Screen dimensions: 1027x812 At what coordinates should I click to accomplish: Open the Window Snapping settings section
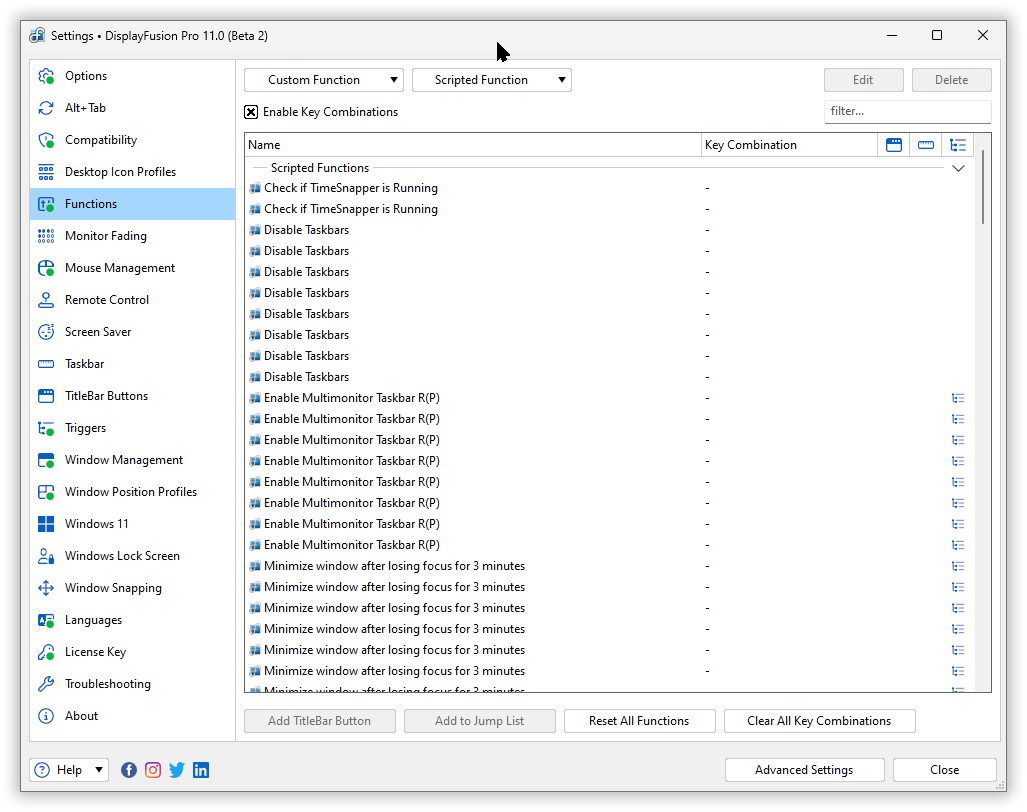tap(113, 588)
